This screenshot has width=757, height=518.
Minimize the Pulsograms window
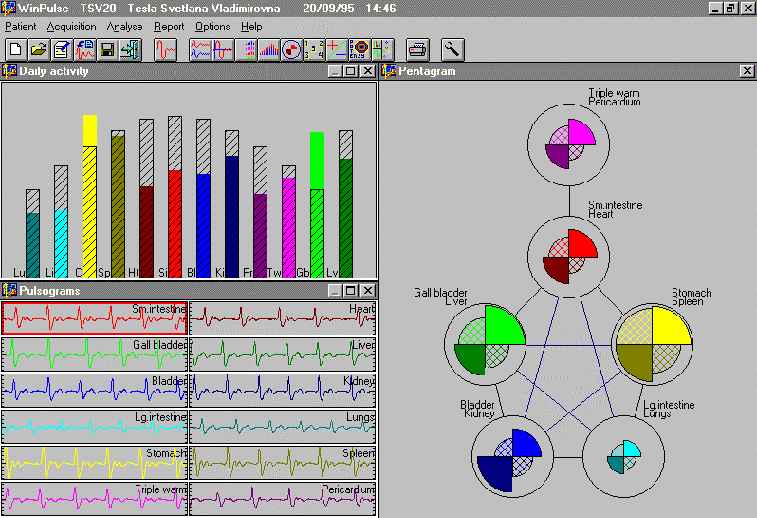point(335,290)
